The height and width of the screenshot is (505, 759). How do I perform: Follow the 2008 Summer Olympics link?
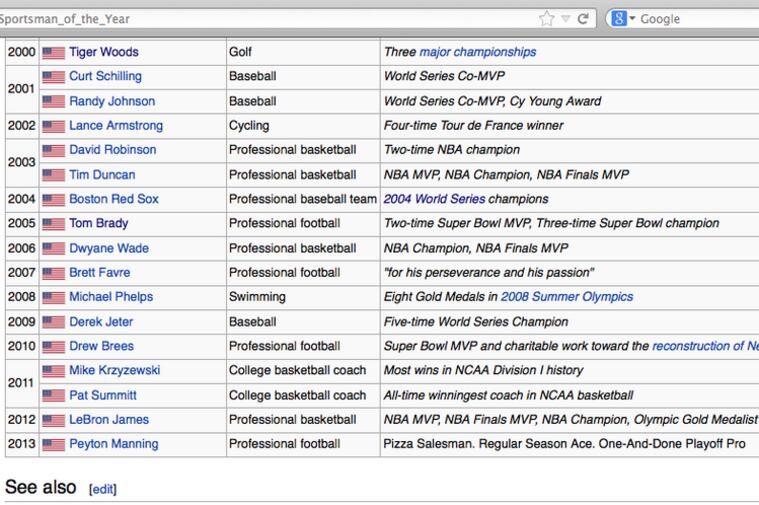pyautogui.click(x=567, y=297)
